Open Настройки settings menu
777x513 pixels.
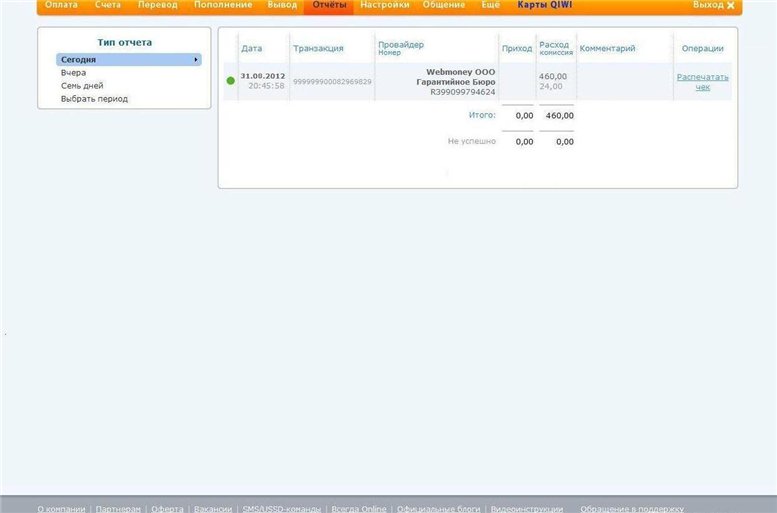coord(384,5)
